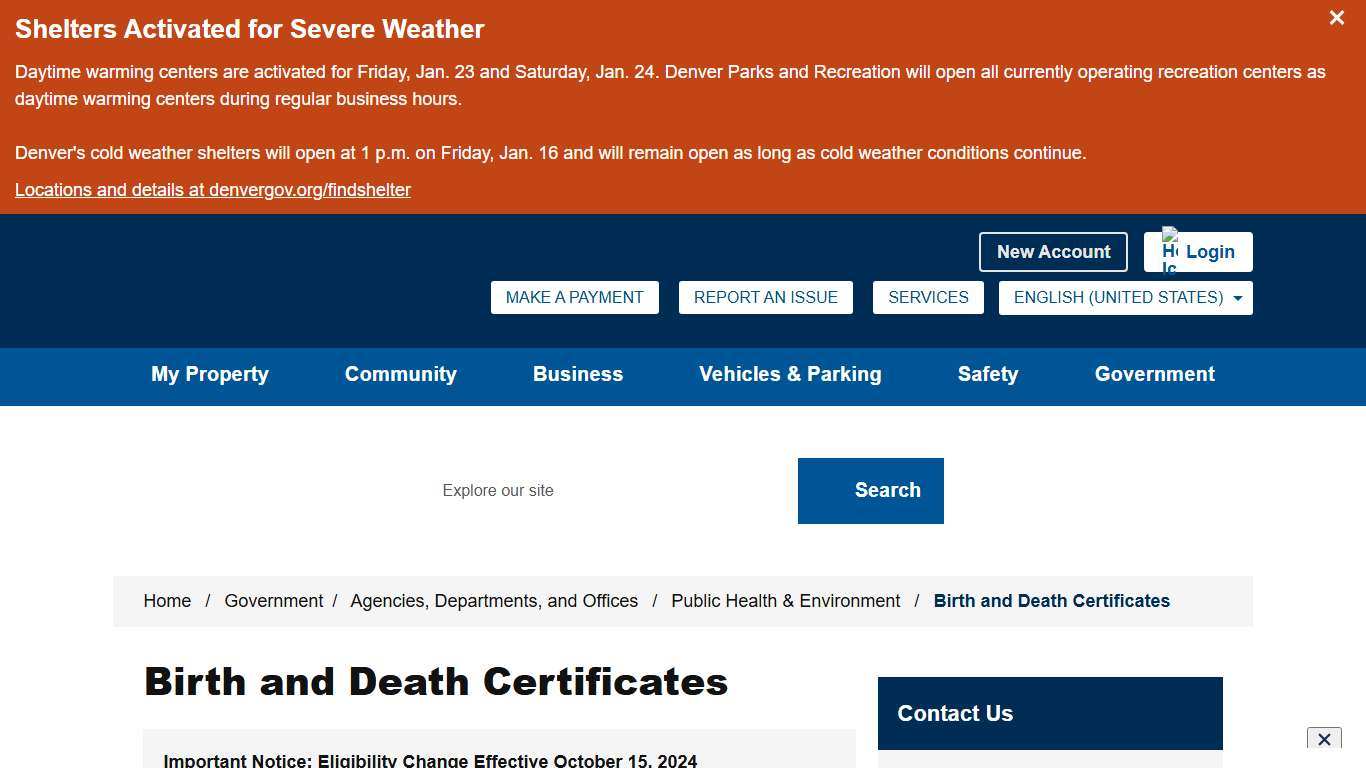Dismiss the severe weather alert banner
Image resolution: width=1366 pixels, height=768 pixels.
(x=1336, y=17)
